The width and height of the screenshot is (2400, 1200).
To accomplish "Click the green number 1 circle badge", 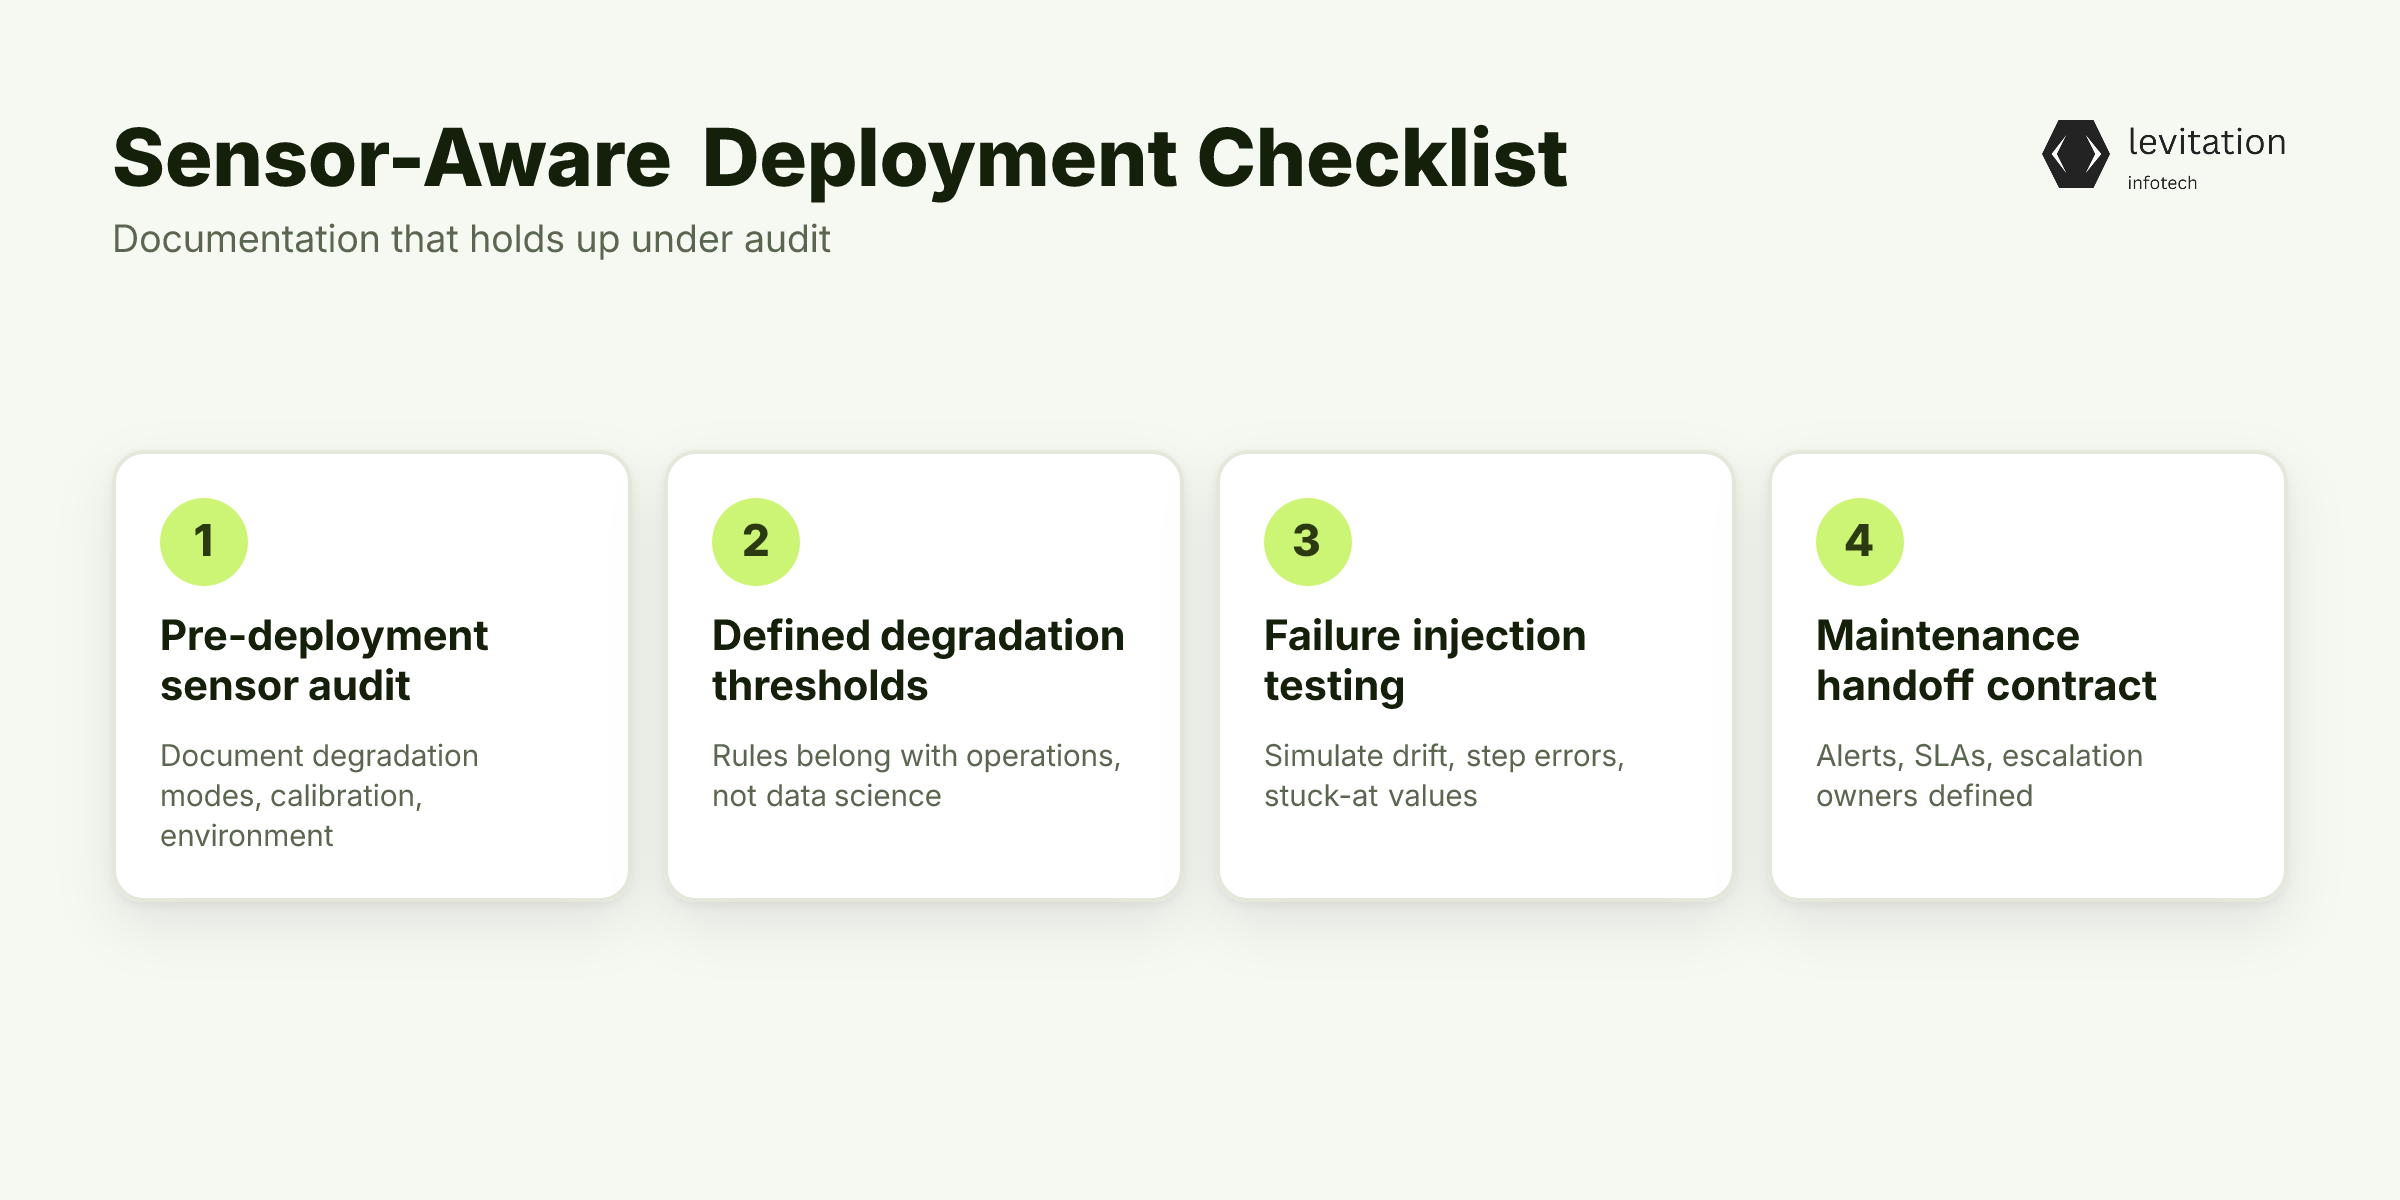I will (204, 542).
